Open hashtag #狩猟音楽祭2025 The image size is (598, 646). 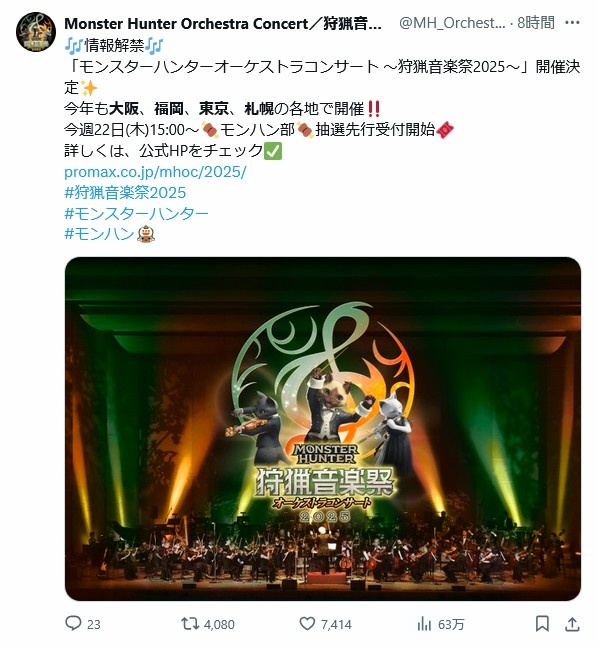pos(125,192)
